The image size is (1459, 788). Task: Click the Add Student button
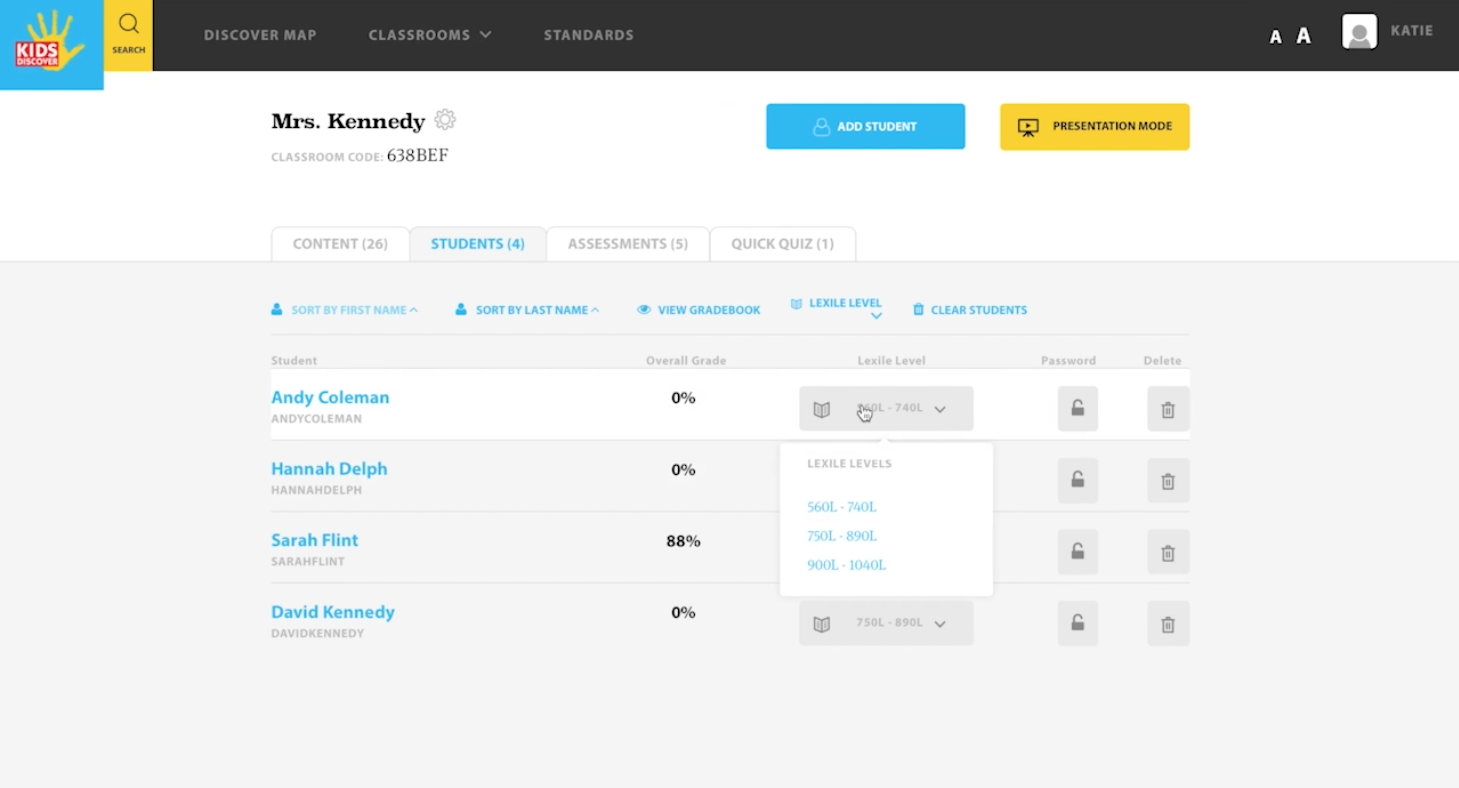click(x=865, y=127)
